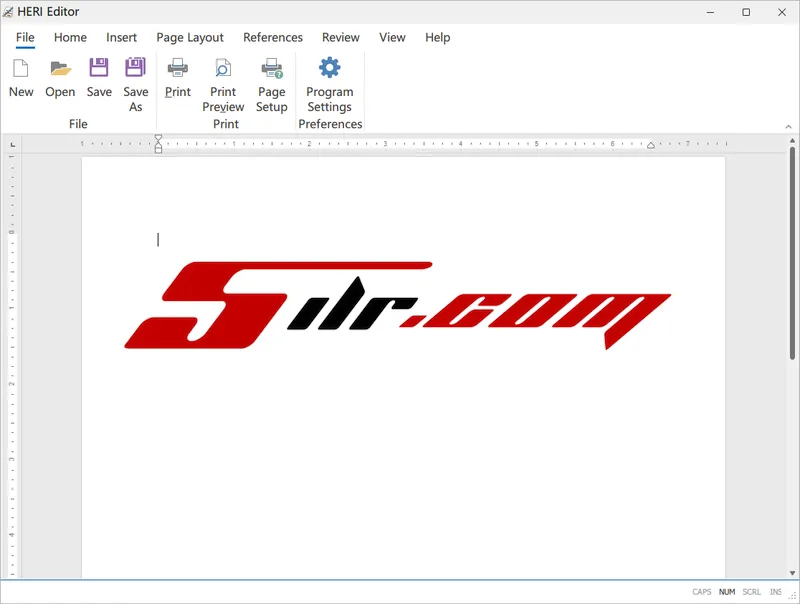Image resolution: width=800 pixels, height=604 pixels.
Task: Open the Page Layout ribbon tab
Action: coord(190,37)
